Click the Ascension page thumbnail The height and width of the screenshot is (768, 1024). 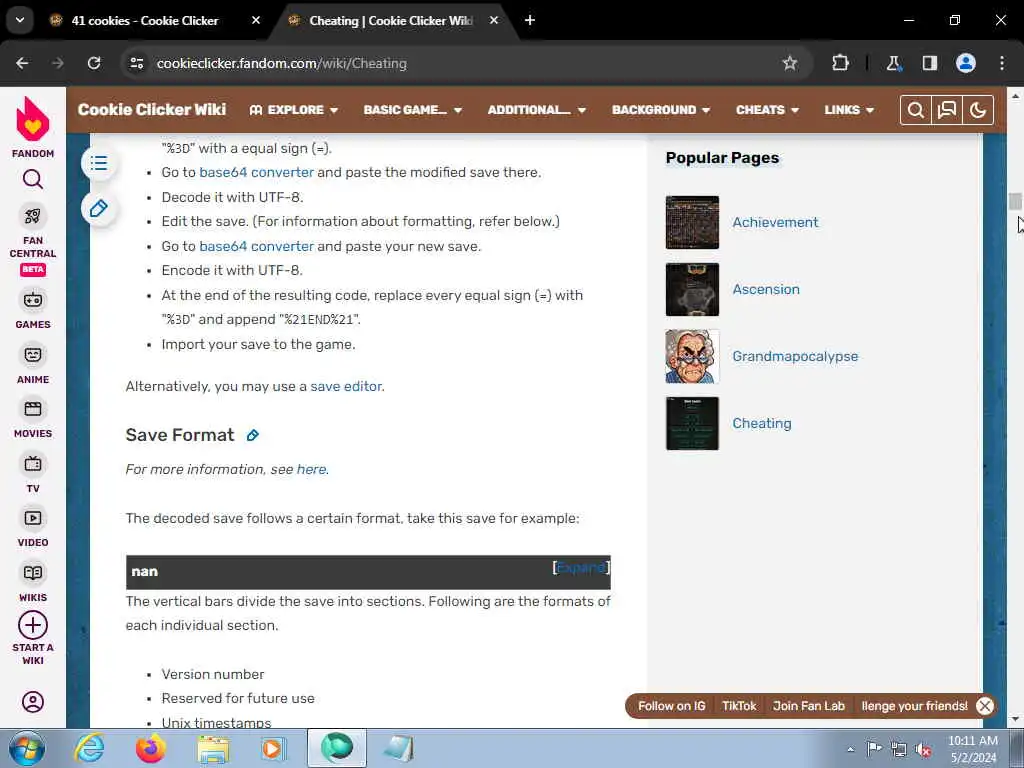[692, 289]
